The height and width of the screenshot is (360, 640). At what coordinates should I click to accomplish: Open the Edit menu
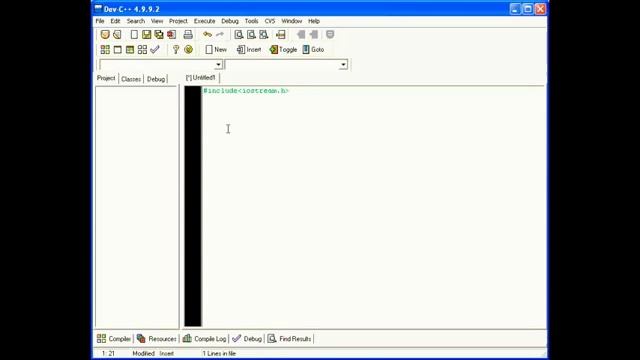tap(116, 21)
